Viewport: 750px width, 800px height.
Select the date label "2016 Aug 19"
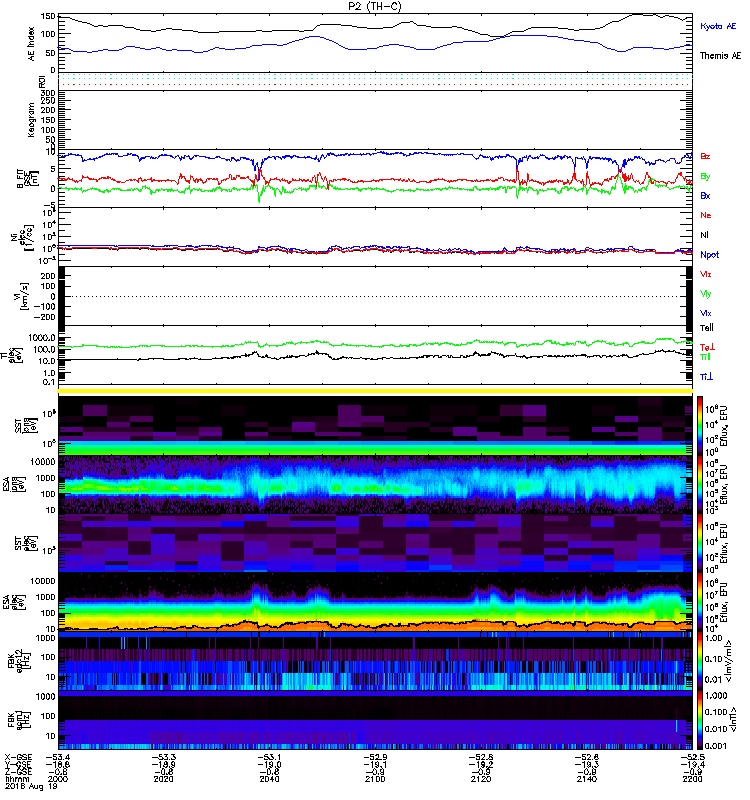[x=31, y=787]
